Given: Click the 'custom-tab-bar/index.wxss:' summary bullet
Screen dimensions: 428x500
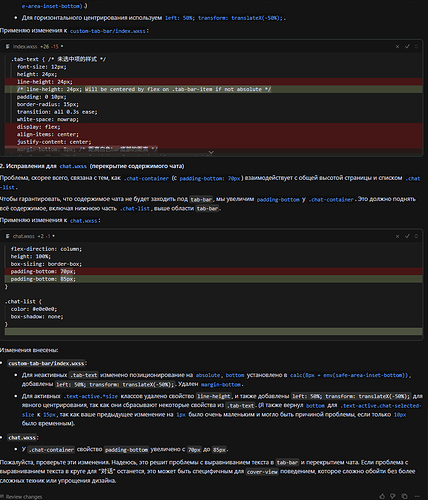Looking at the screenshot, I should (x=47, y=363).
